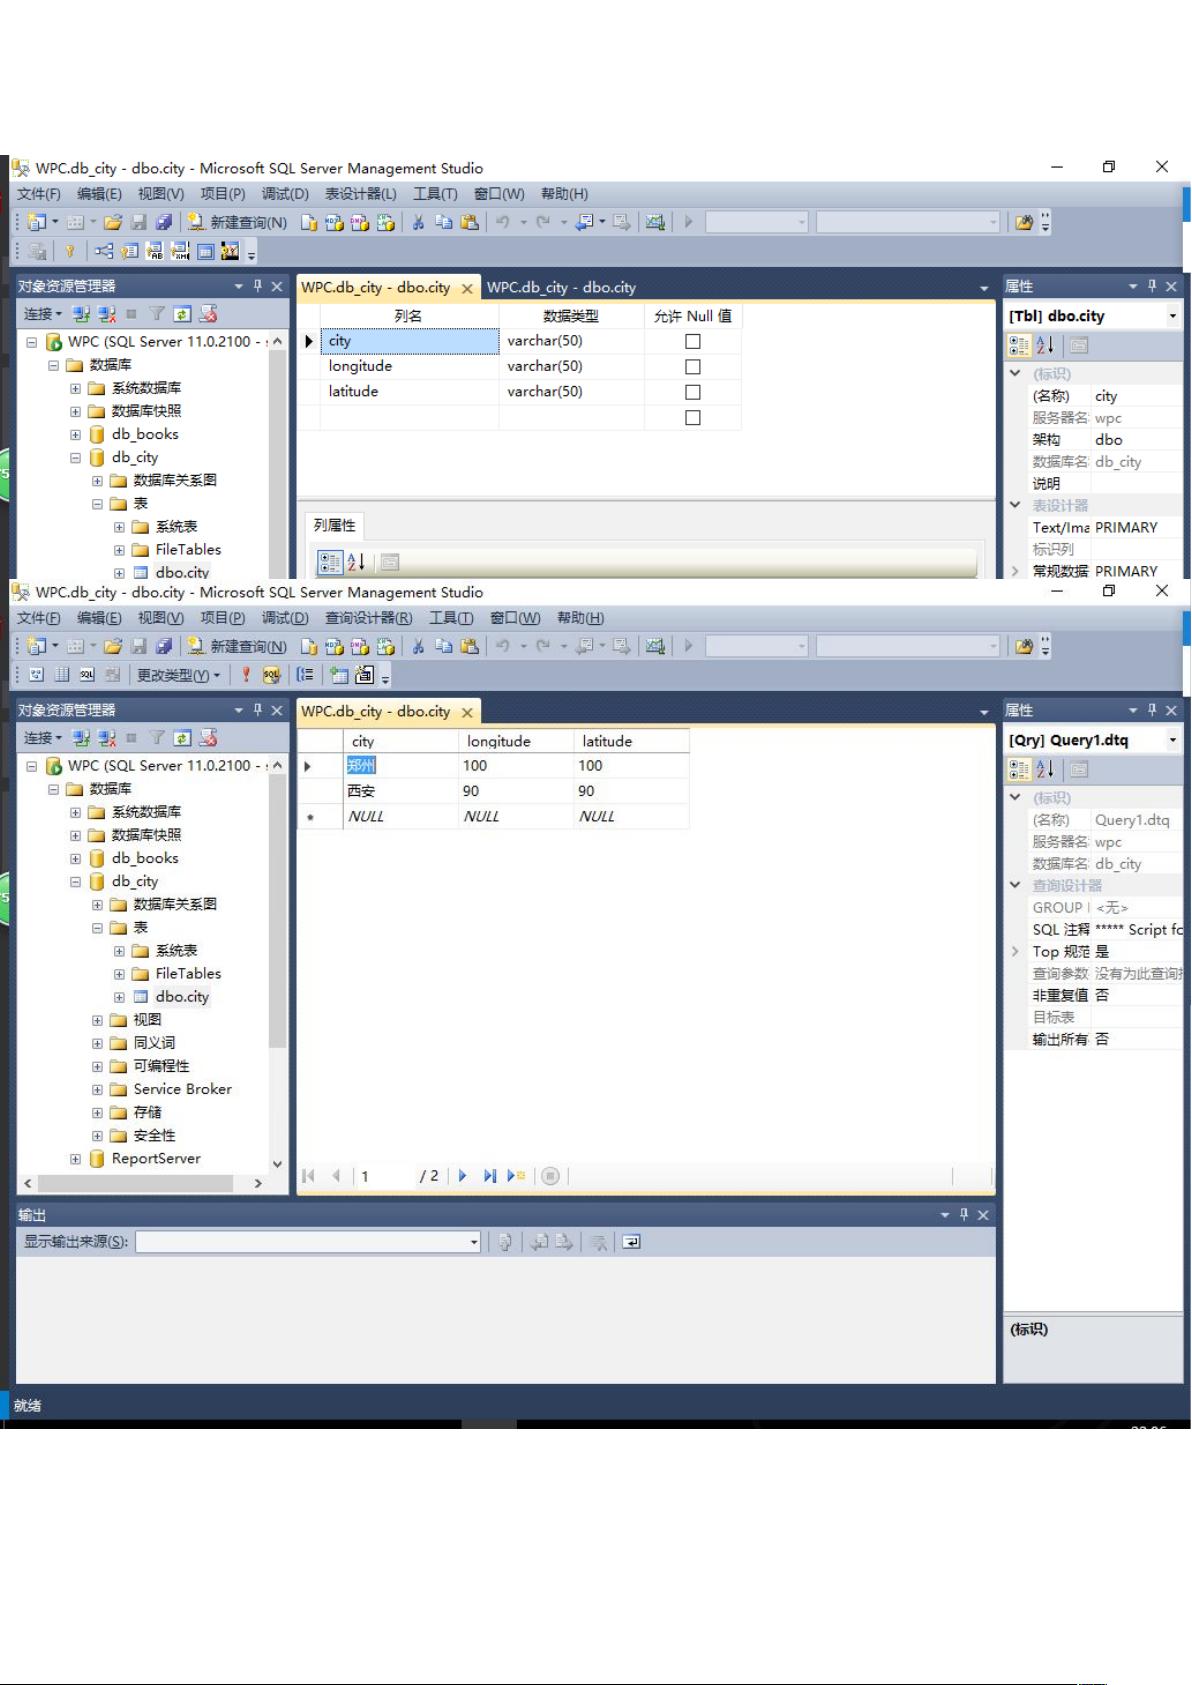Screen dimensions: 1192x1685
Task: Expand the 存储 folder in Object Explorer
Action: [97, 1112]
